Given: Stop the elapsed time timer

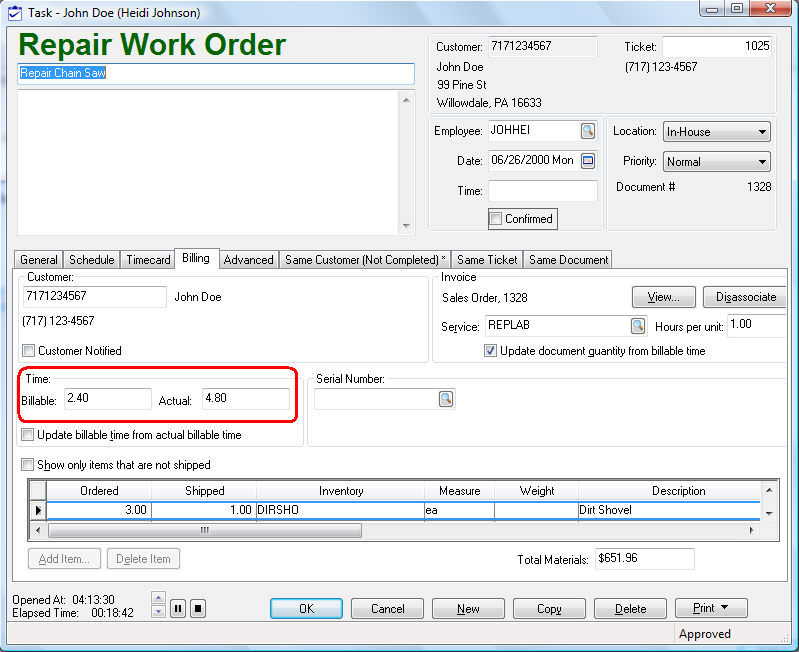Looking at the screenshot, I should 198,608.
